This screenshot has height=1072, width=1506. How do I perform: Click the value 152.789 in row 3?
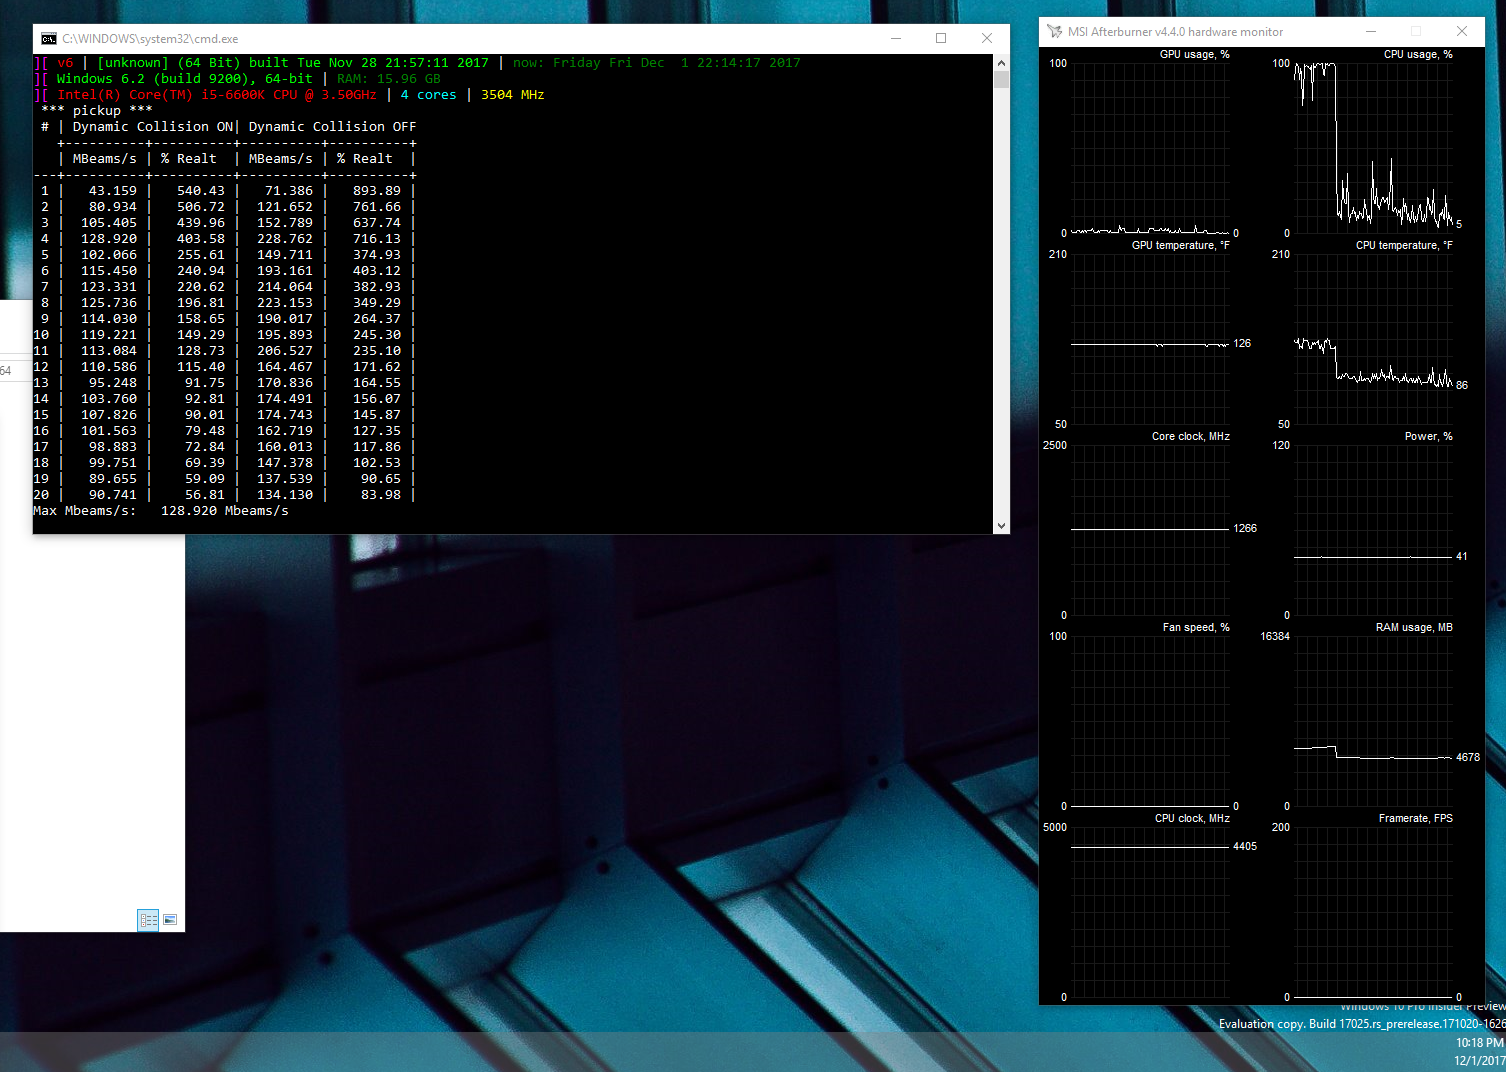(x=285, y=223)
